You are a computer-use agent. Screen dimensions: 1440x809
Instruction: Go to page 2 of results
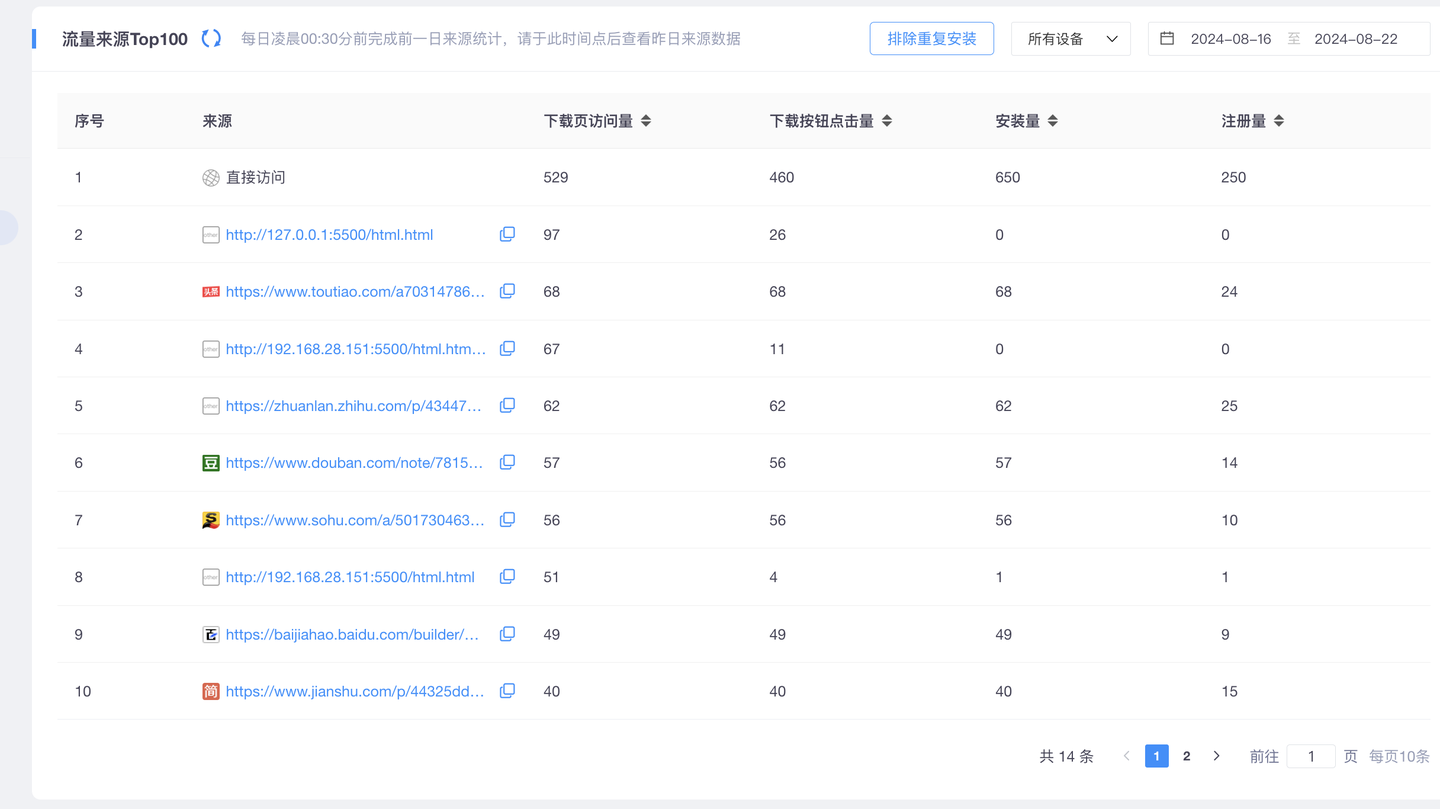point(1187,756)
